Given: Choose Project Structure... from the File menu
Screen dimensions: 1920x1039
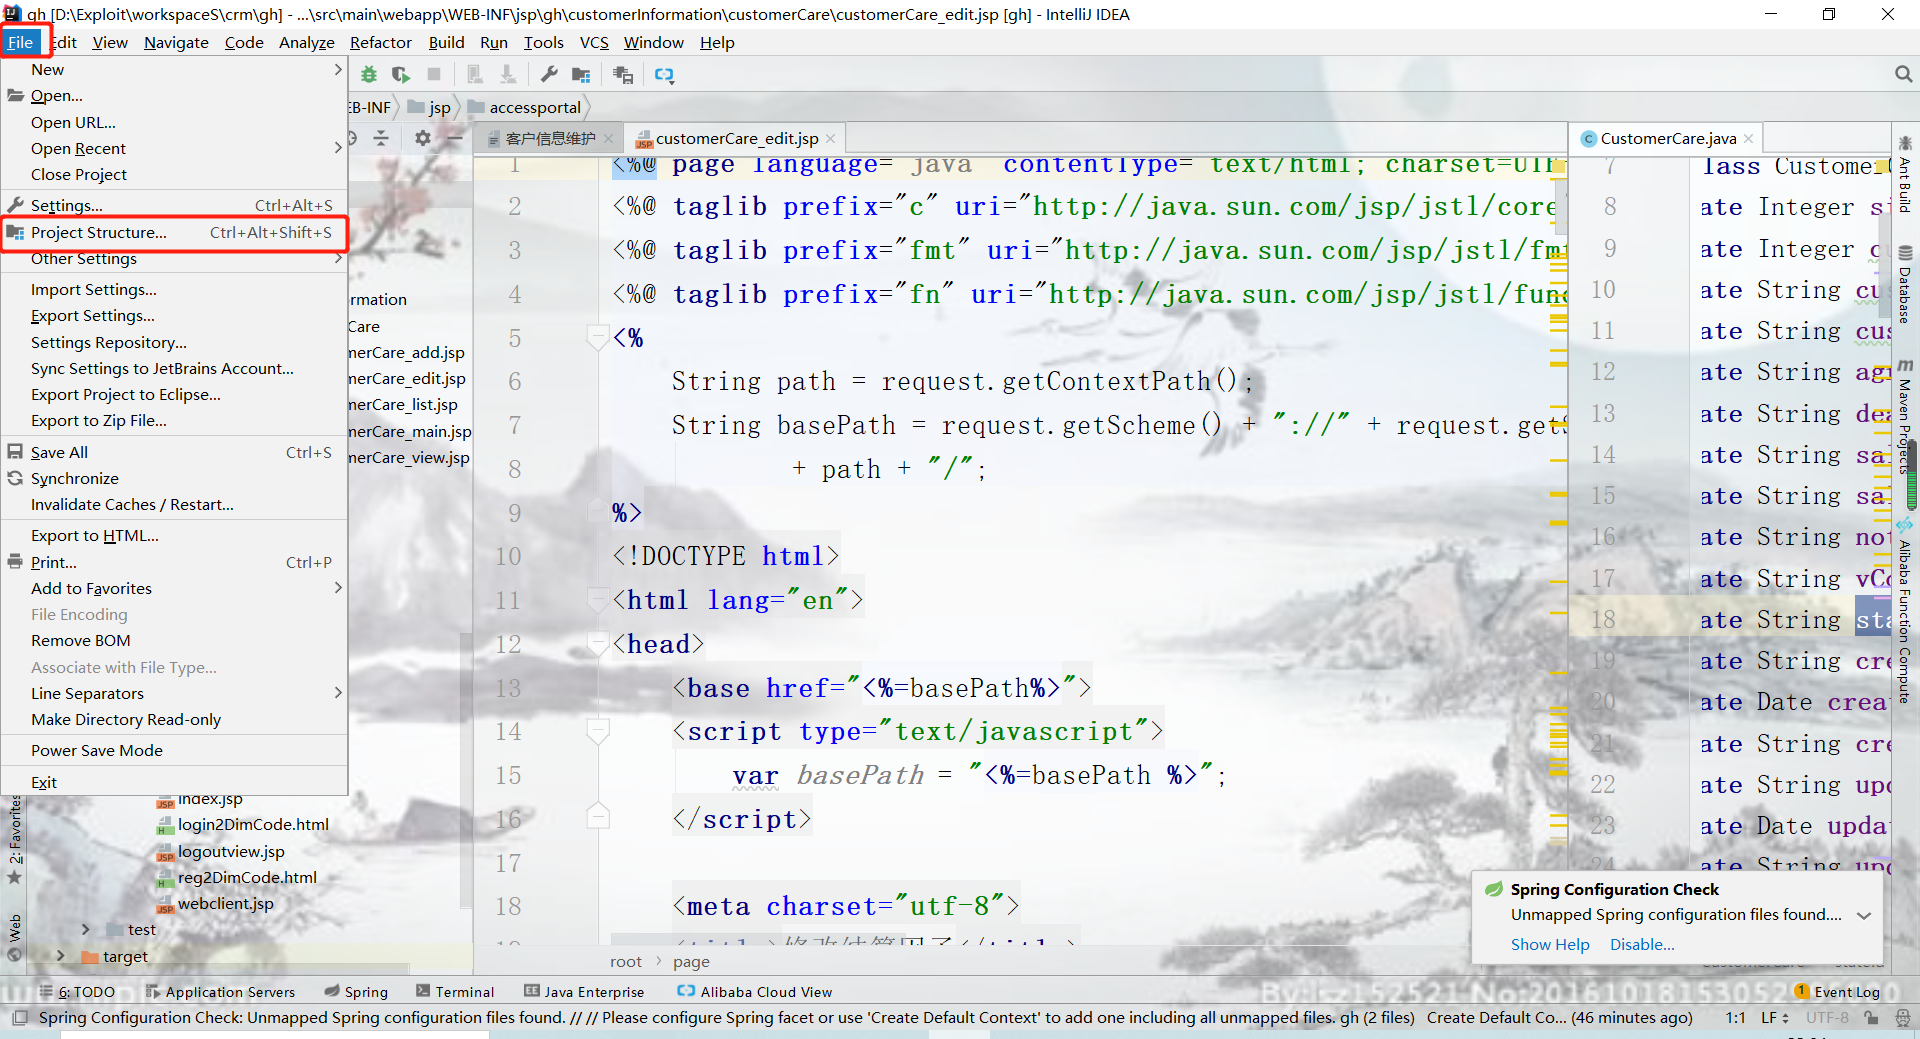Looking at the screenshot, I should (x=174, y=233).
